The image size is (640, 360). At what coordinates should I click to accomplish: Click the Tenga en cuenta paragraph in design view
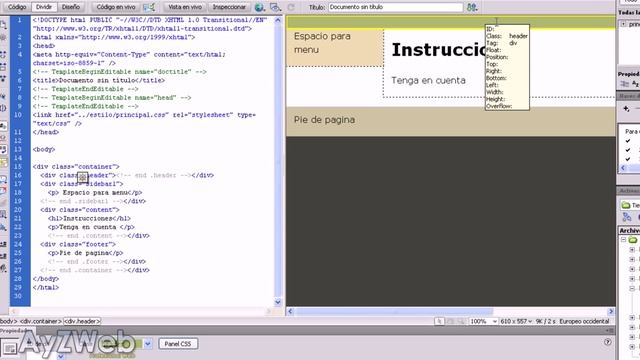[429, 80]
